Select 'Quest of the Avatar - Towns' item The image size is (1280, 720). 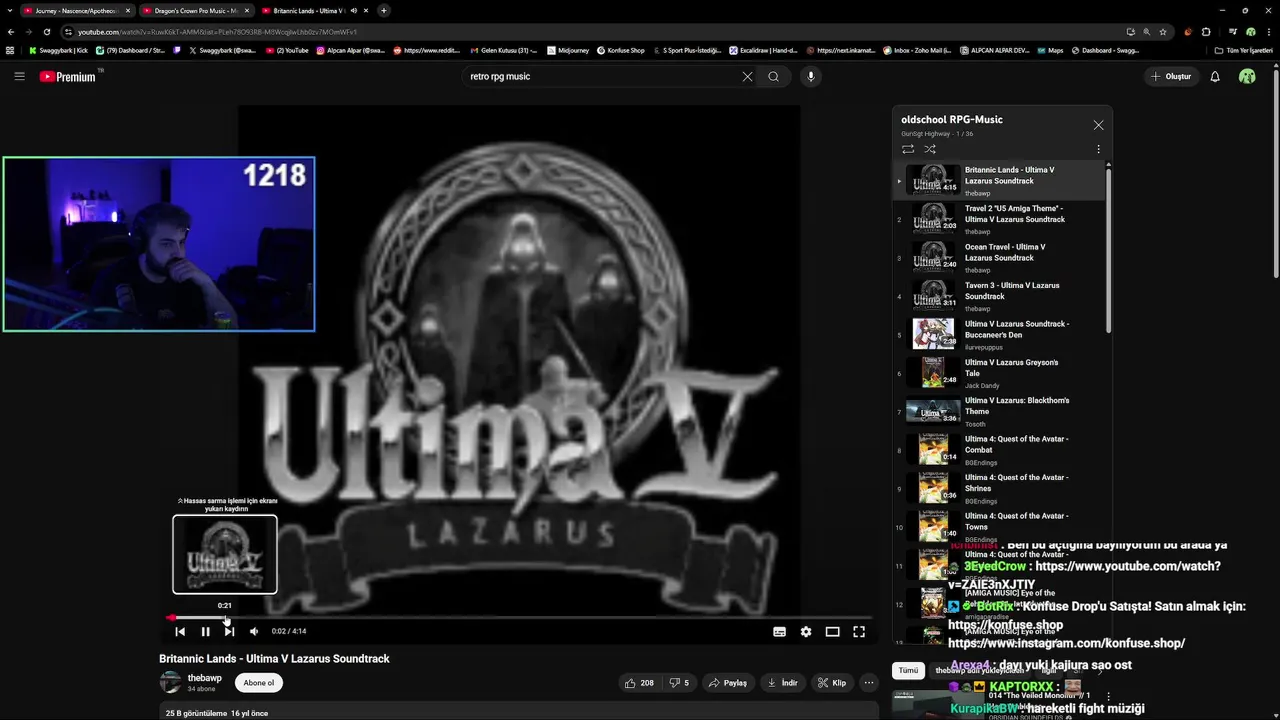(x=998, y=527)
